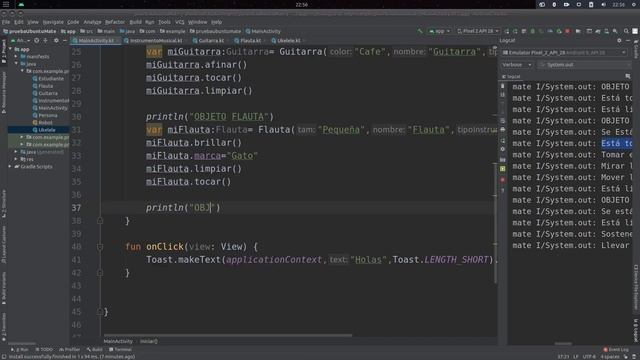The width and height of the screenshot is (640, 360).
Task: Open project view Android dropdown
Action: [x=20, y=40]
